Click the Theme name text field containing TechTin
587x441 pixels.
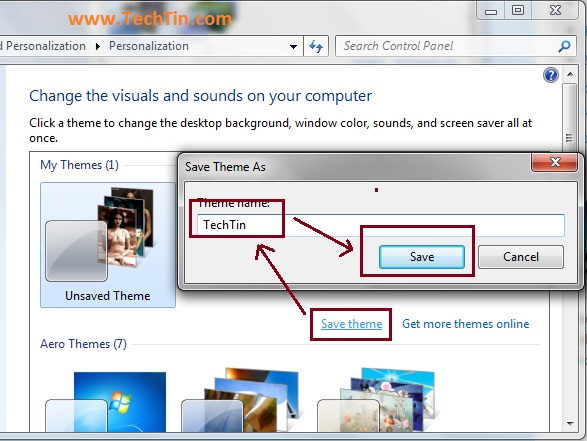click(380, 225)
